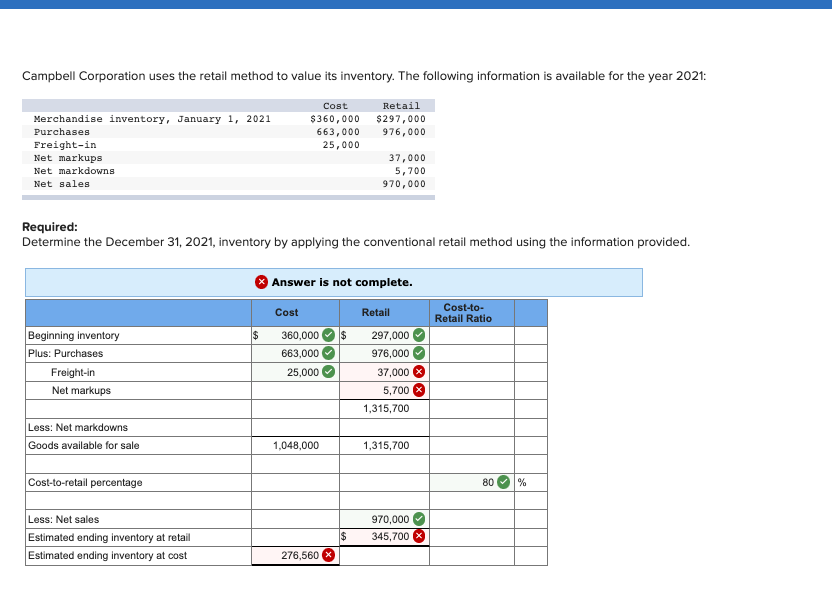Click Beginning inventory row label
The image size is (832, 592).
click(74, 335)
